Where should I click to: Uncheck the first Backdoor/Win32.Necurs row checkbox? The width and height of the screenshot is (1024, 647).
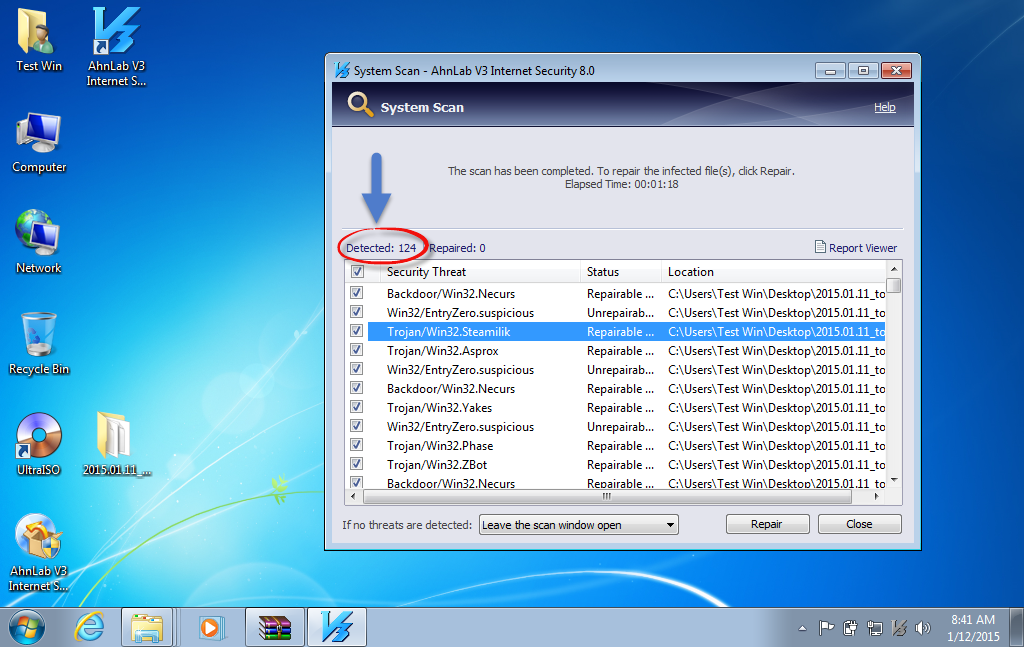point(357,292)
